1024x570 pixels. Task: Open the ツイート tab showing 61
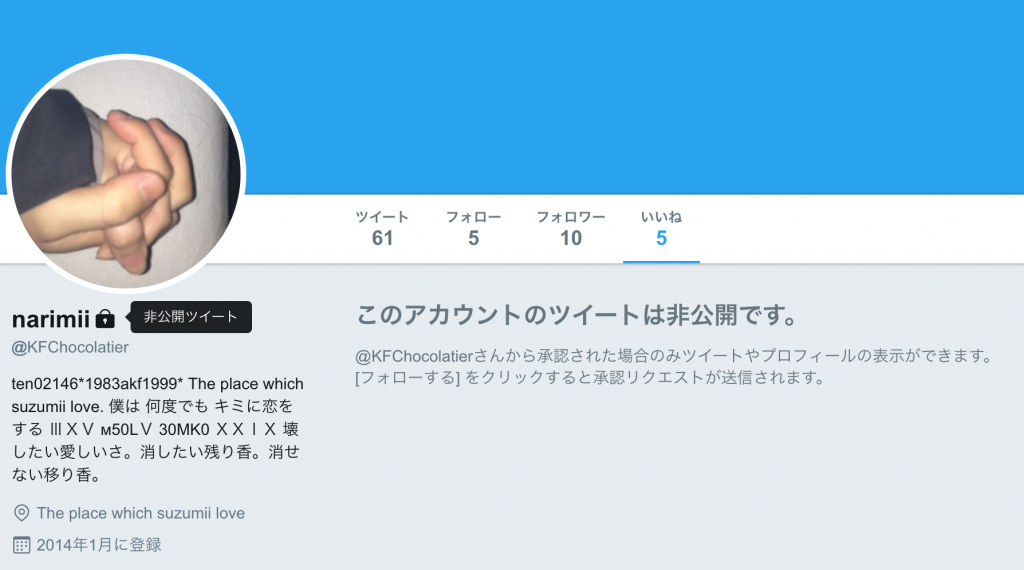point(382,229)
